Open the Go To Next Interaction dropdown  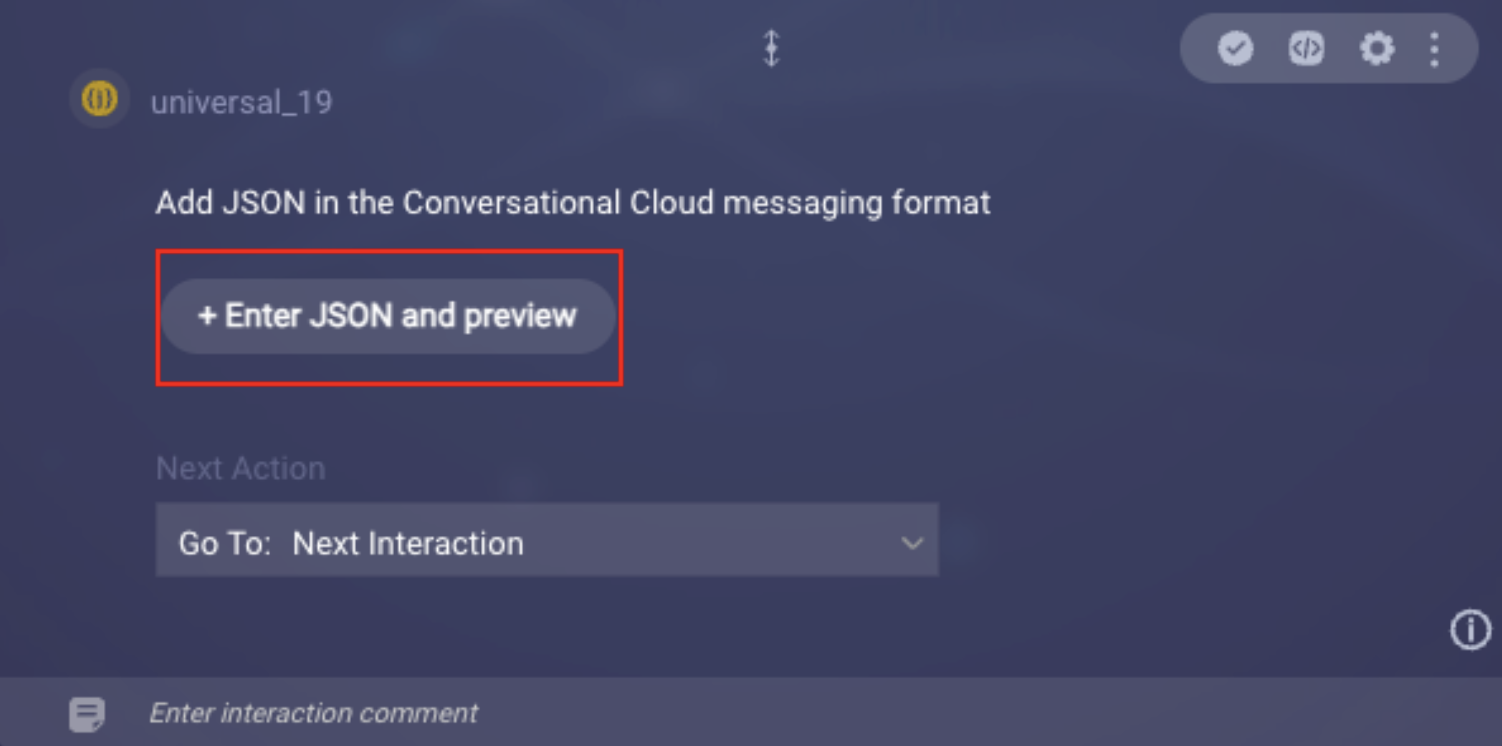click(547, 540)
